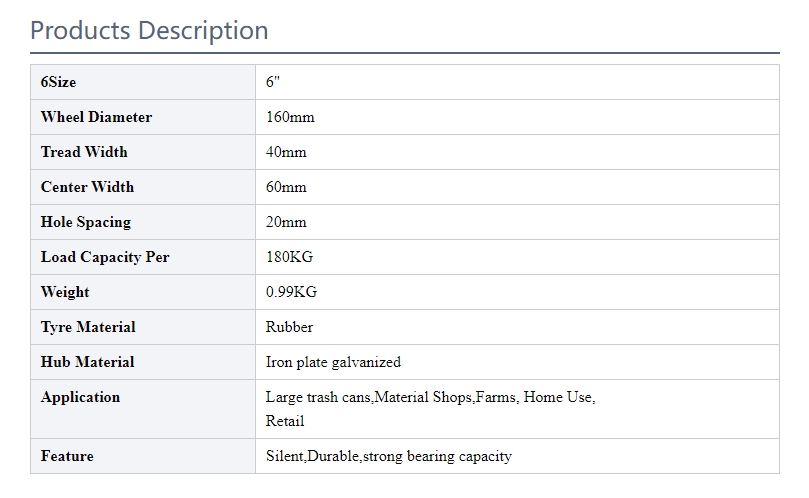This screenshot has height=498, width=809.
Task: Click the 60mm center width value
Action: (286, 187)
